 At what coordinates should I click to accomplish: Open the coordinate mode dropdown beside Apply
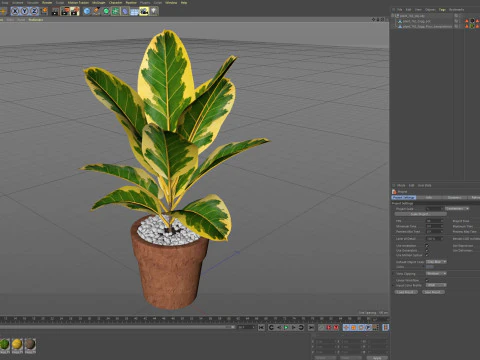pyautogui.click(x=326, y=358)
